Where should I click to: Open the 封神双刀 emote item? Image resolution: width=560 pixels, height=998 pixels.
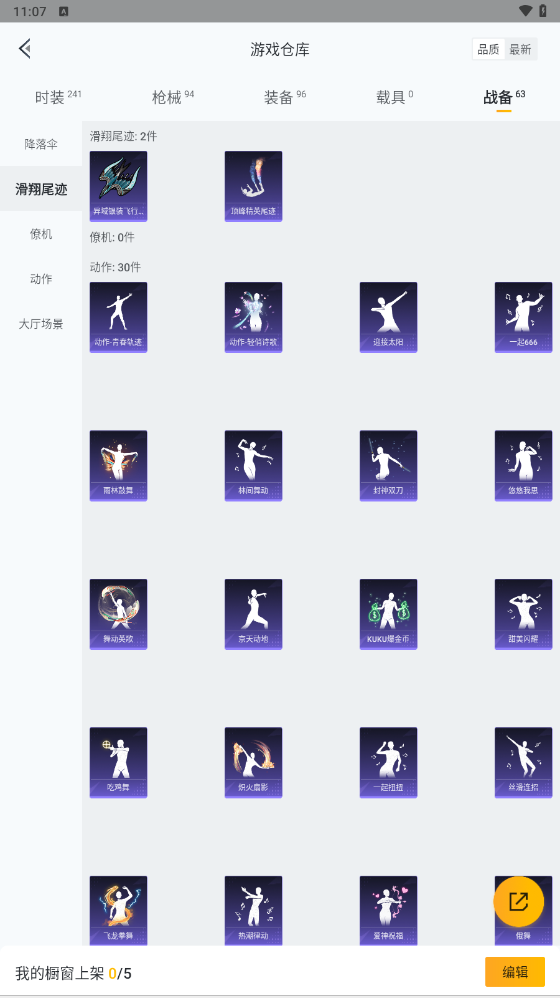click(388, 466)
